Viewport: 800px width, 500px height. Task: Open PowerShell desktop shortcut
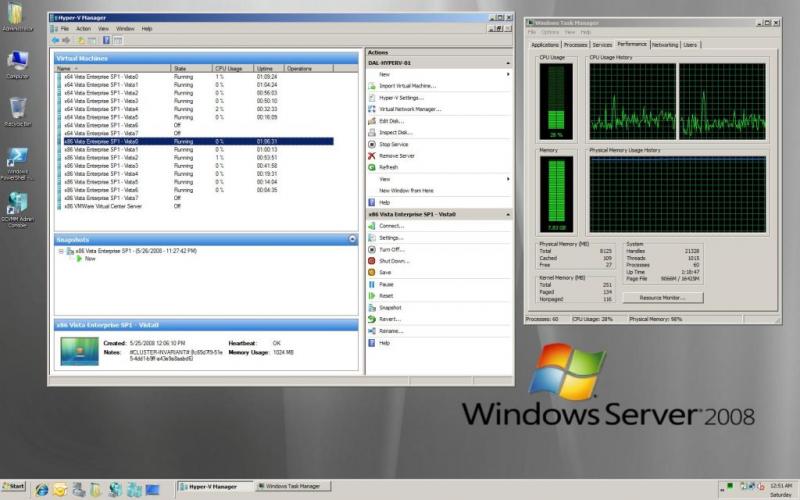point(17,164)
